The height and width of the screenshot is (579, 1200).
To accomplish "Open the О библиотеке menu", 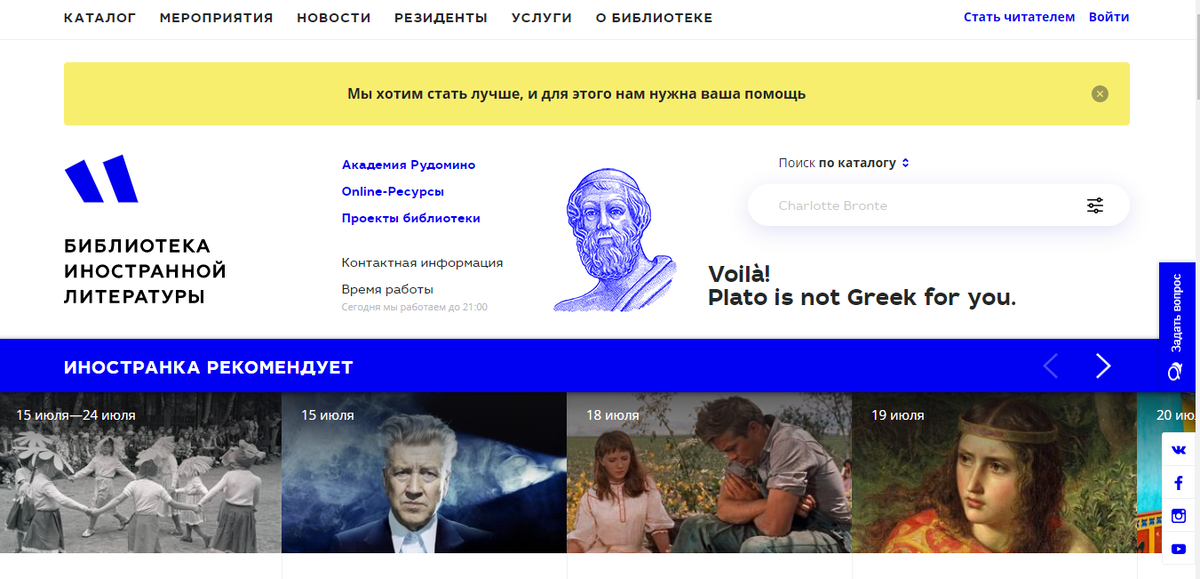I will click(x=654, y=18).
